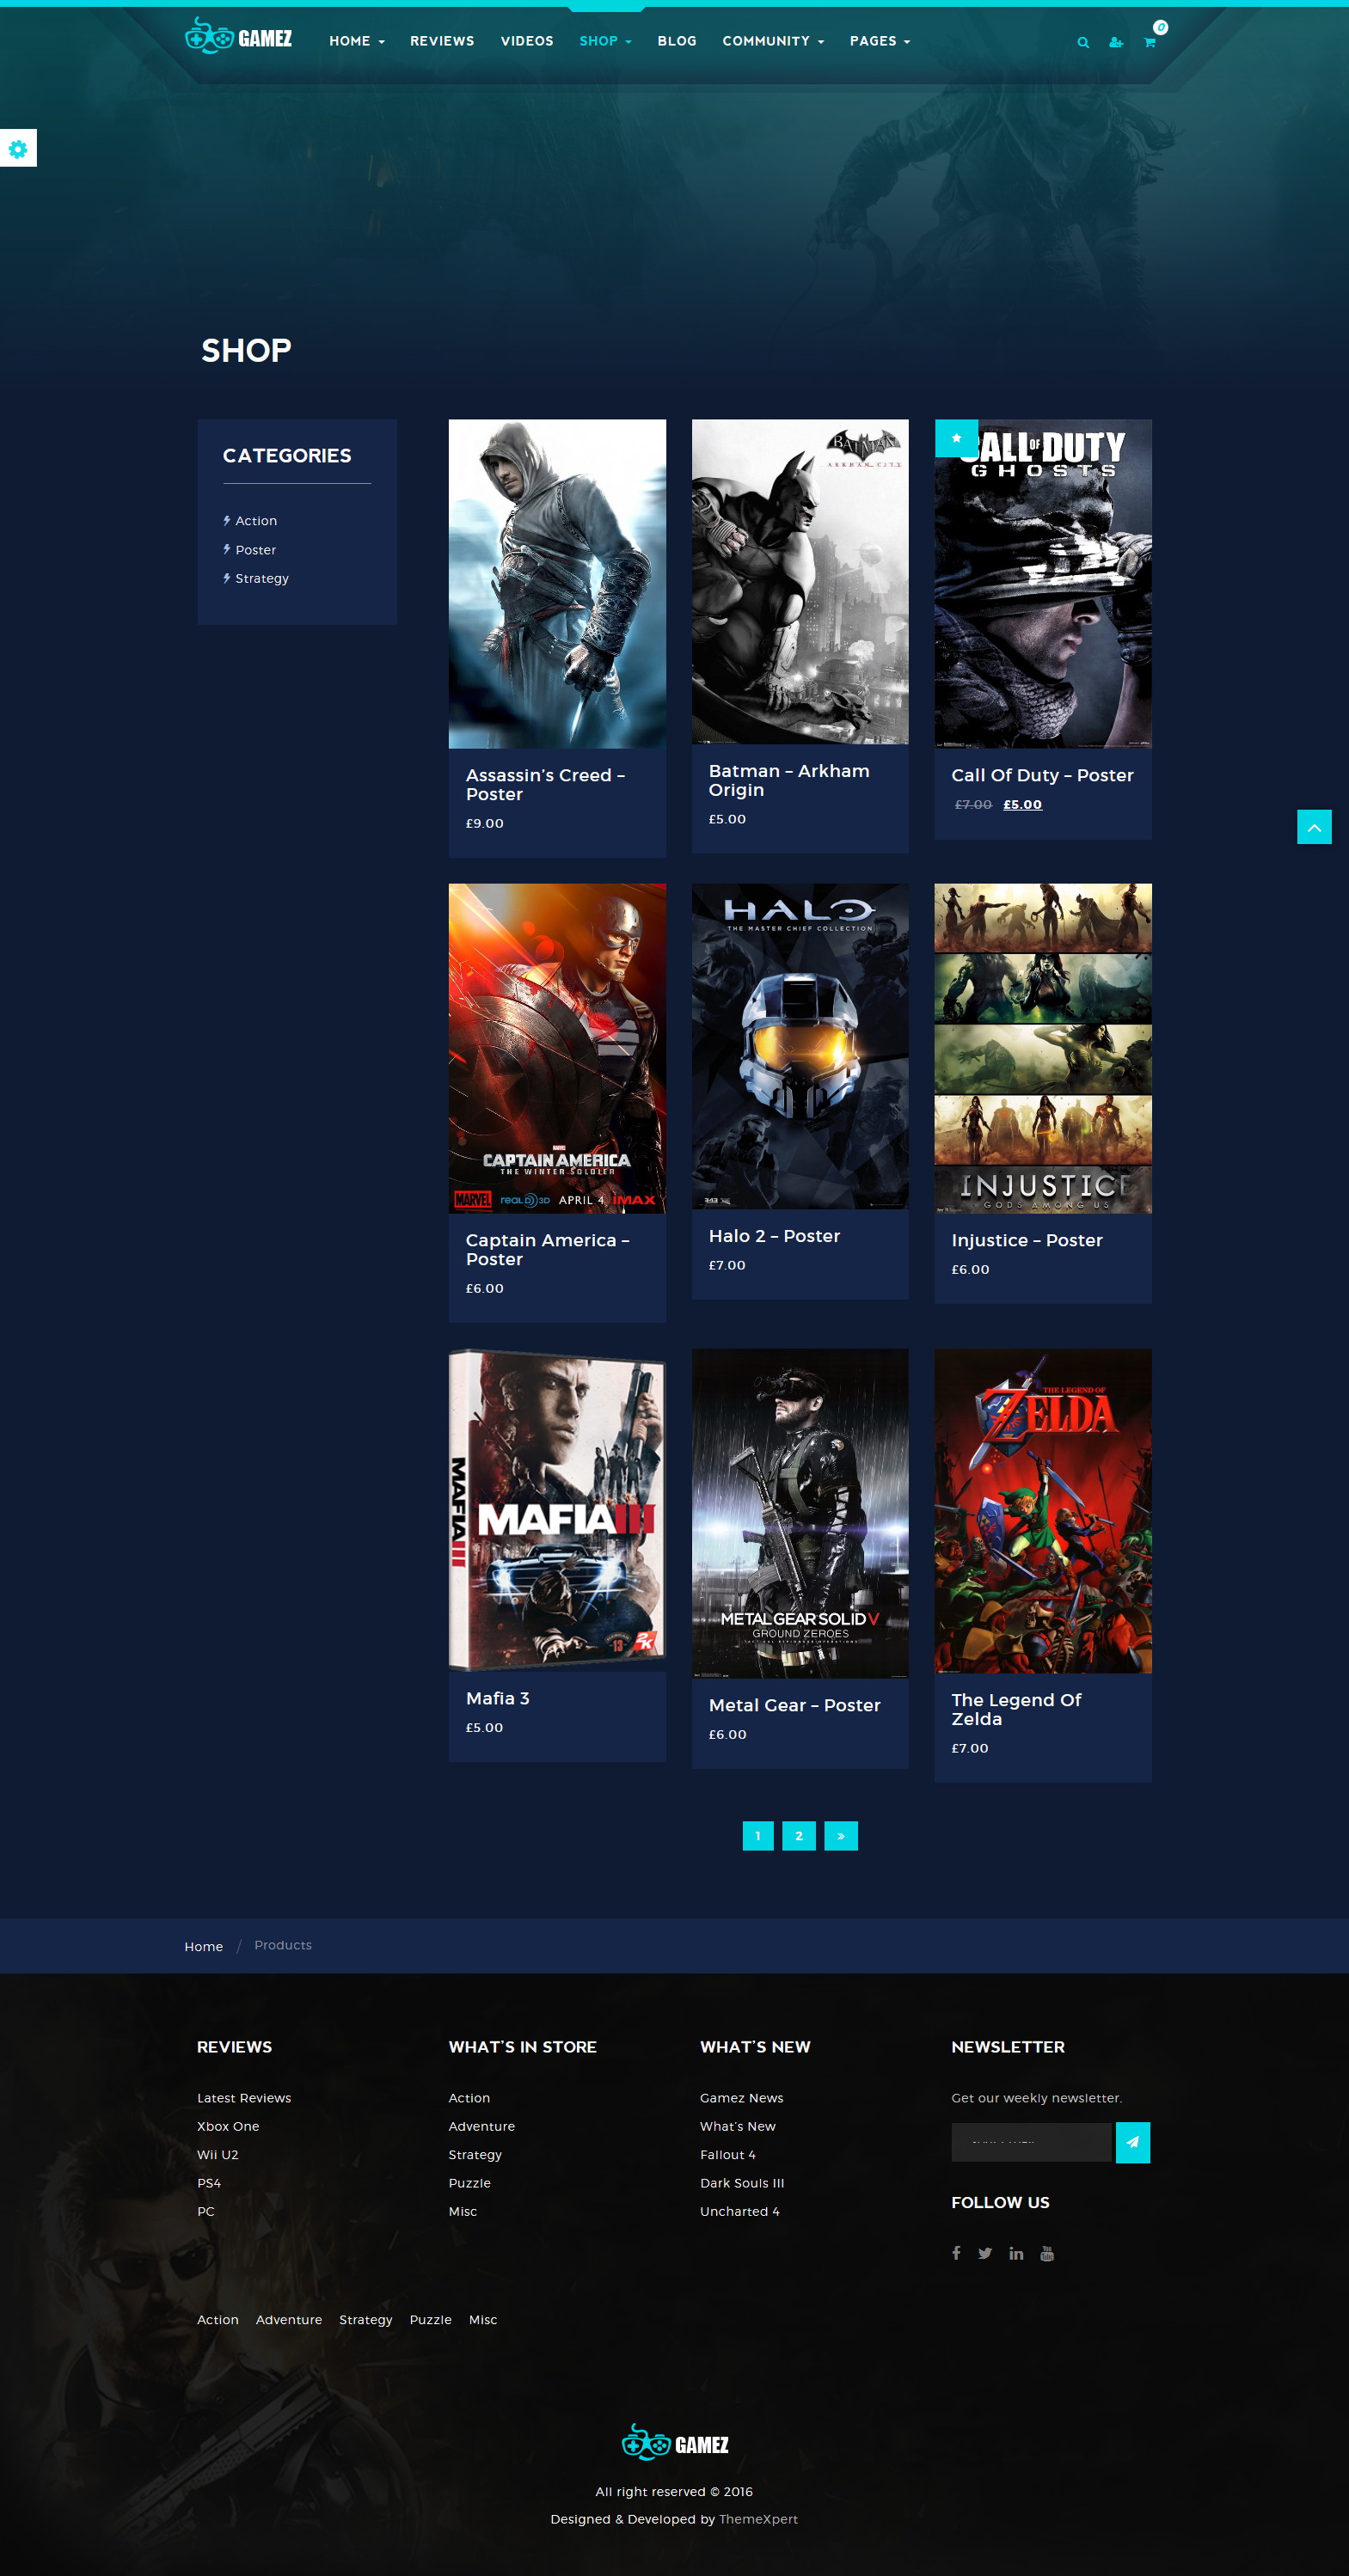Open What's New link in footer list
1349x2576 pixels.
pyautogui.click(x=738, y=2126)
